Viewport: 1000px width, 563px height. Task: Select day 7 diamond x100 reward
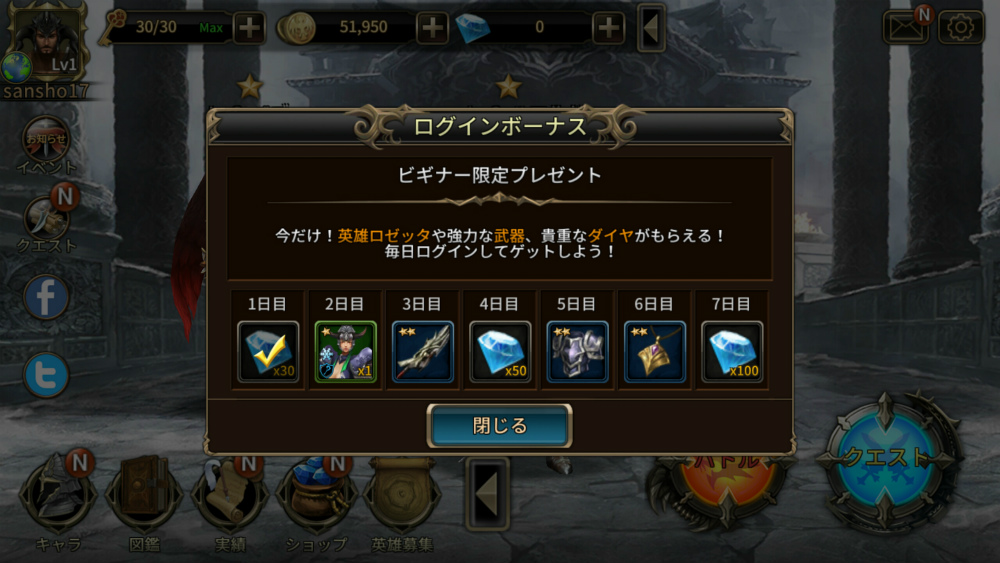pyautogui.click(x=732, y=352)
